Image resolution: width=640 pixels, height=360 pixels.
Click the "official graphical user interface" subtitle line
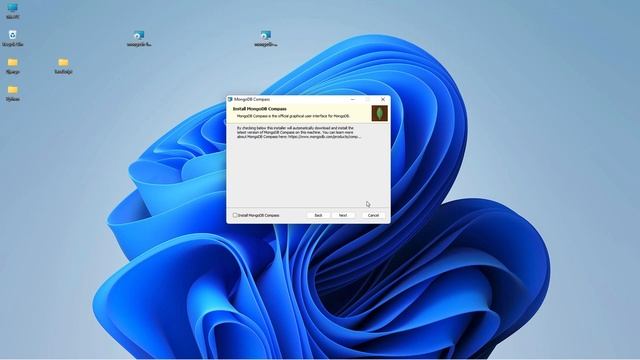point(293,116)
